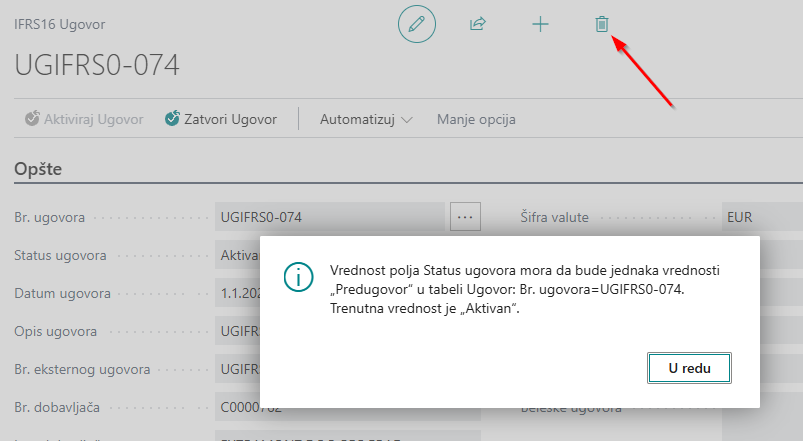
Task: Click the Šifra valute EUR field
Action: [762, 217]
